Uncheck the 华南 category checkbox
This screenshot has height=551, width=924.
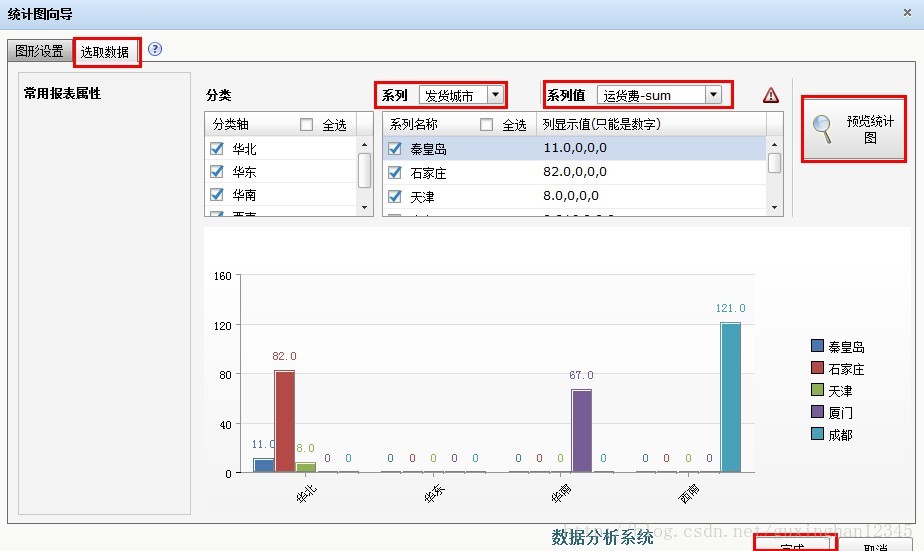217,194
